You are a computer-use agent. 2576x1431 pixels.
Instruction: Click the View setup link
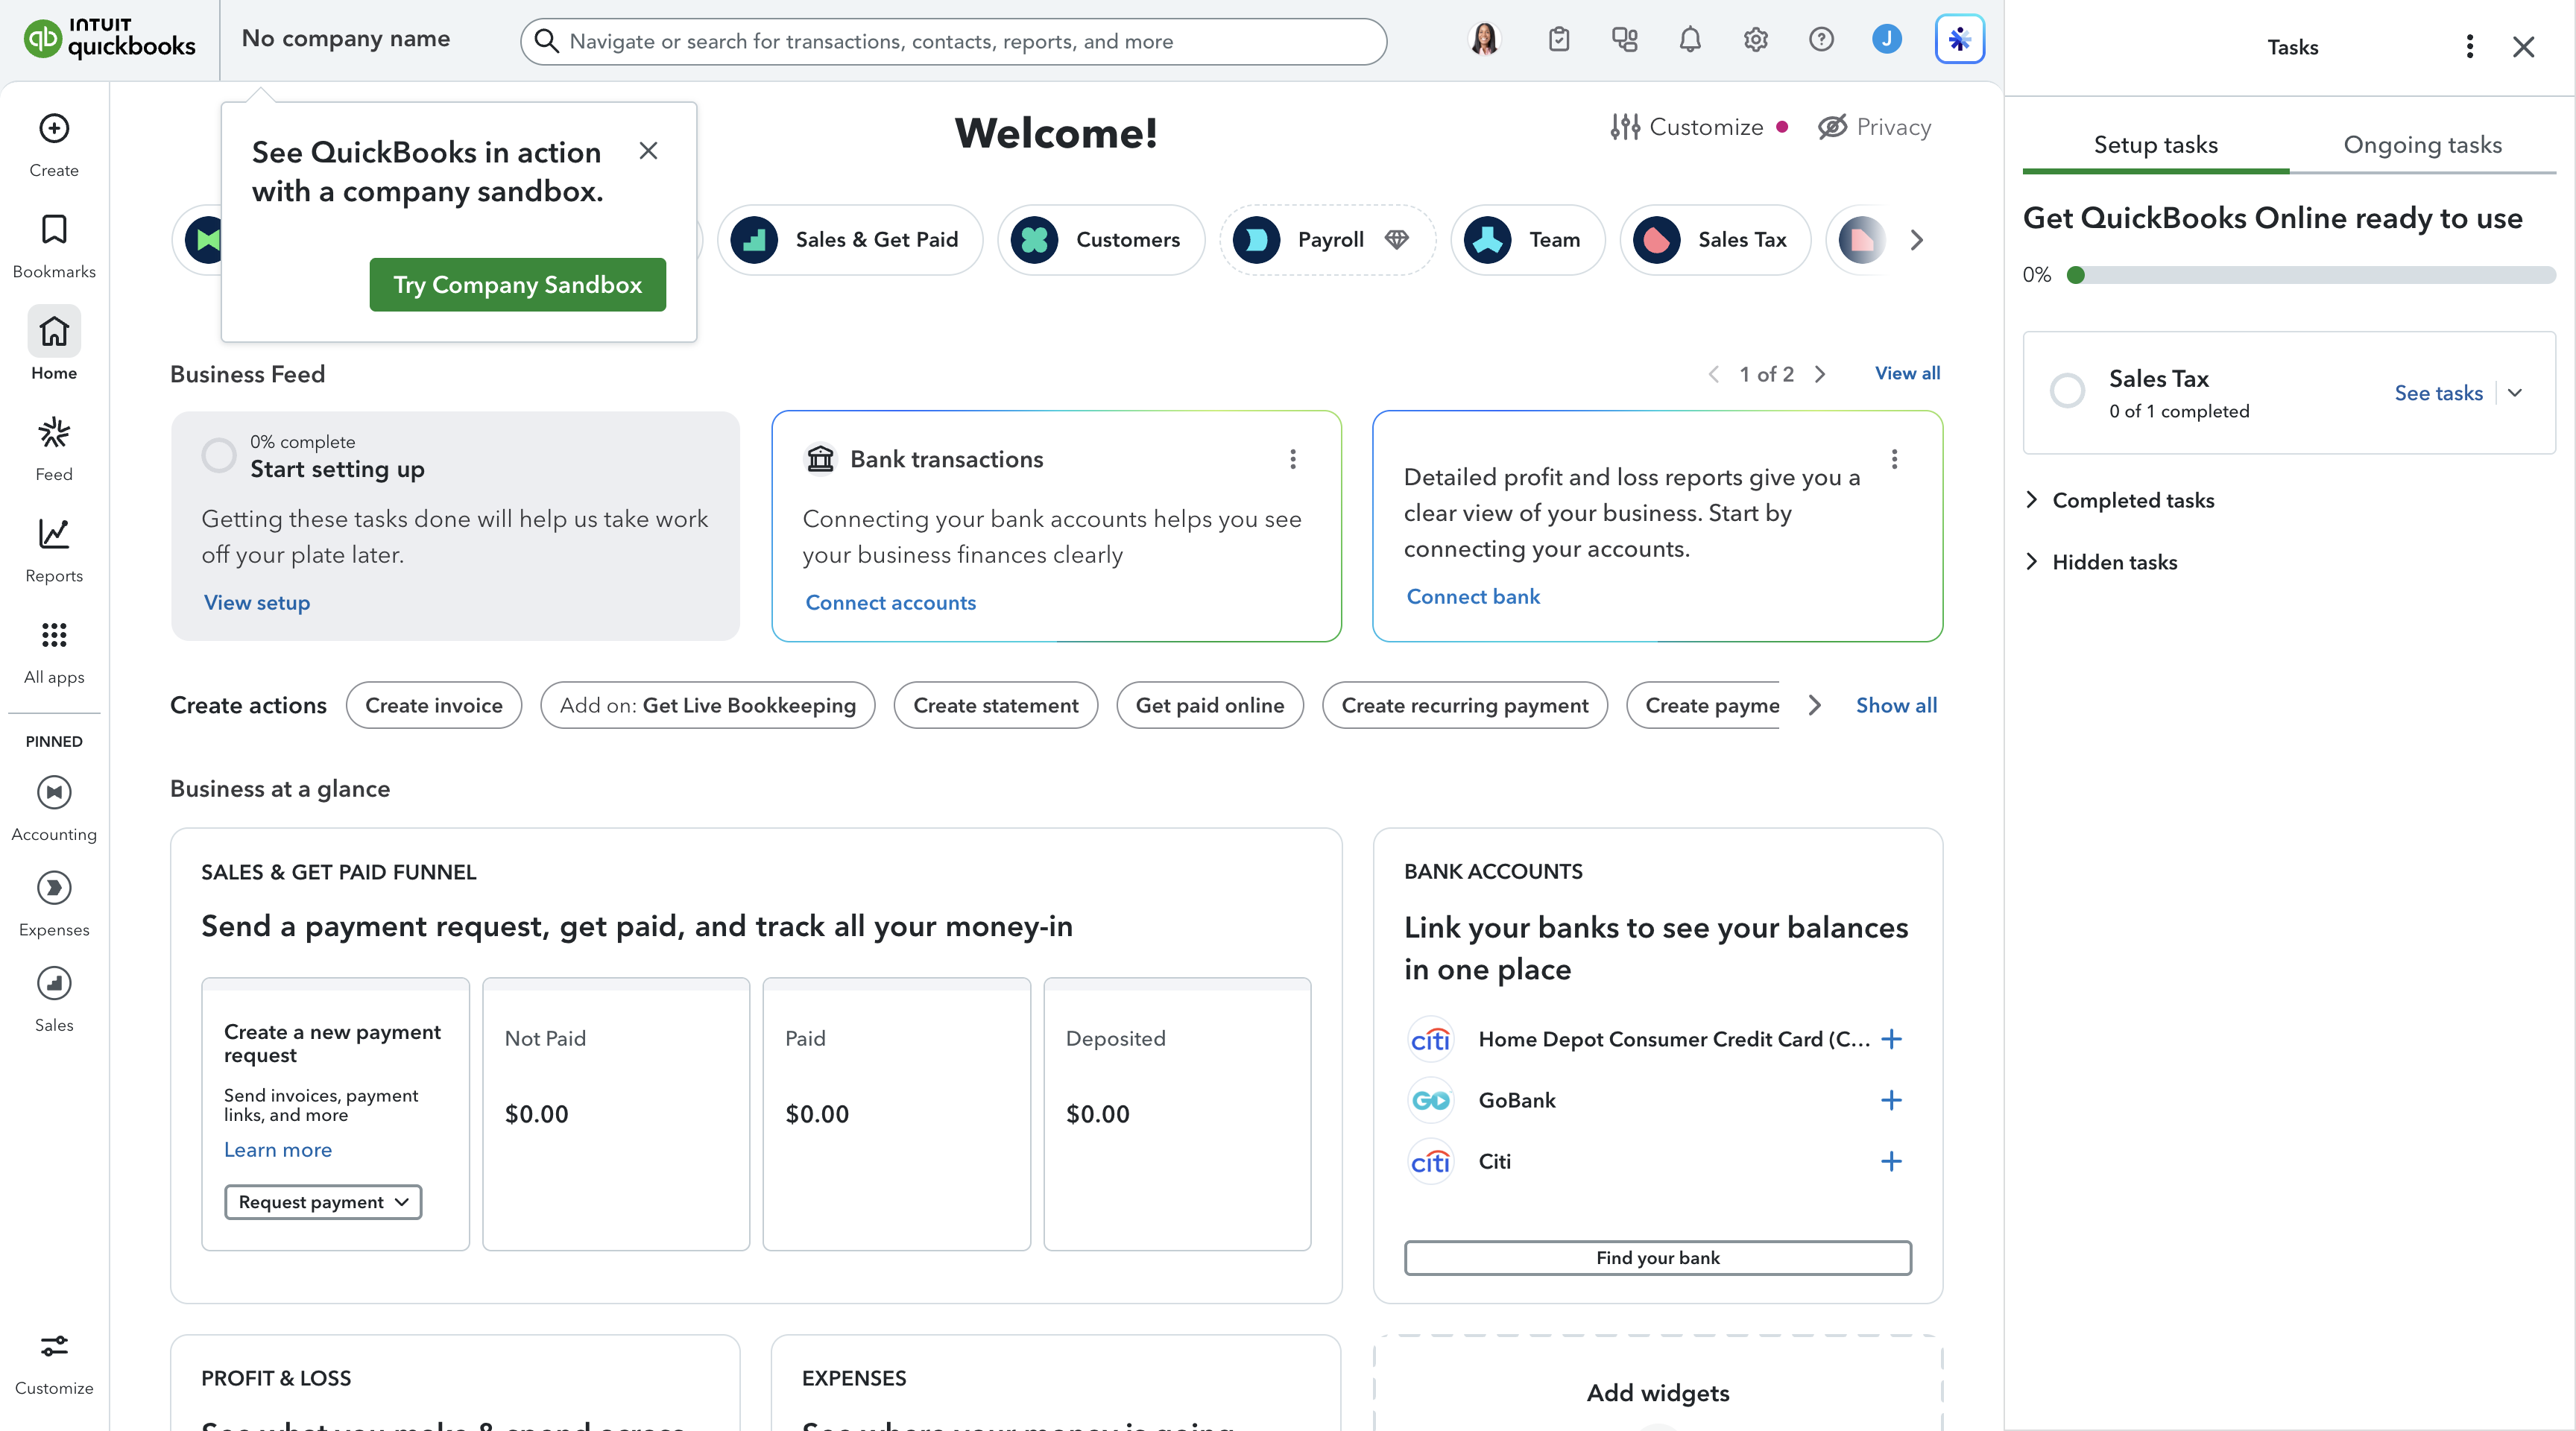pyautogui.click(x=257, y=603)
